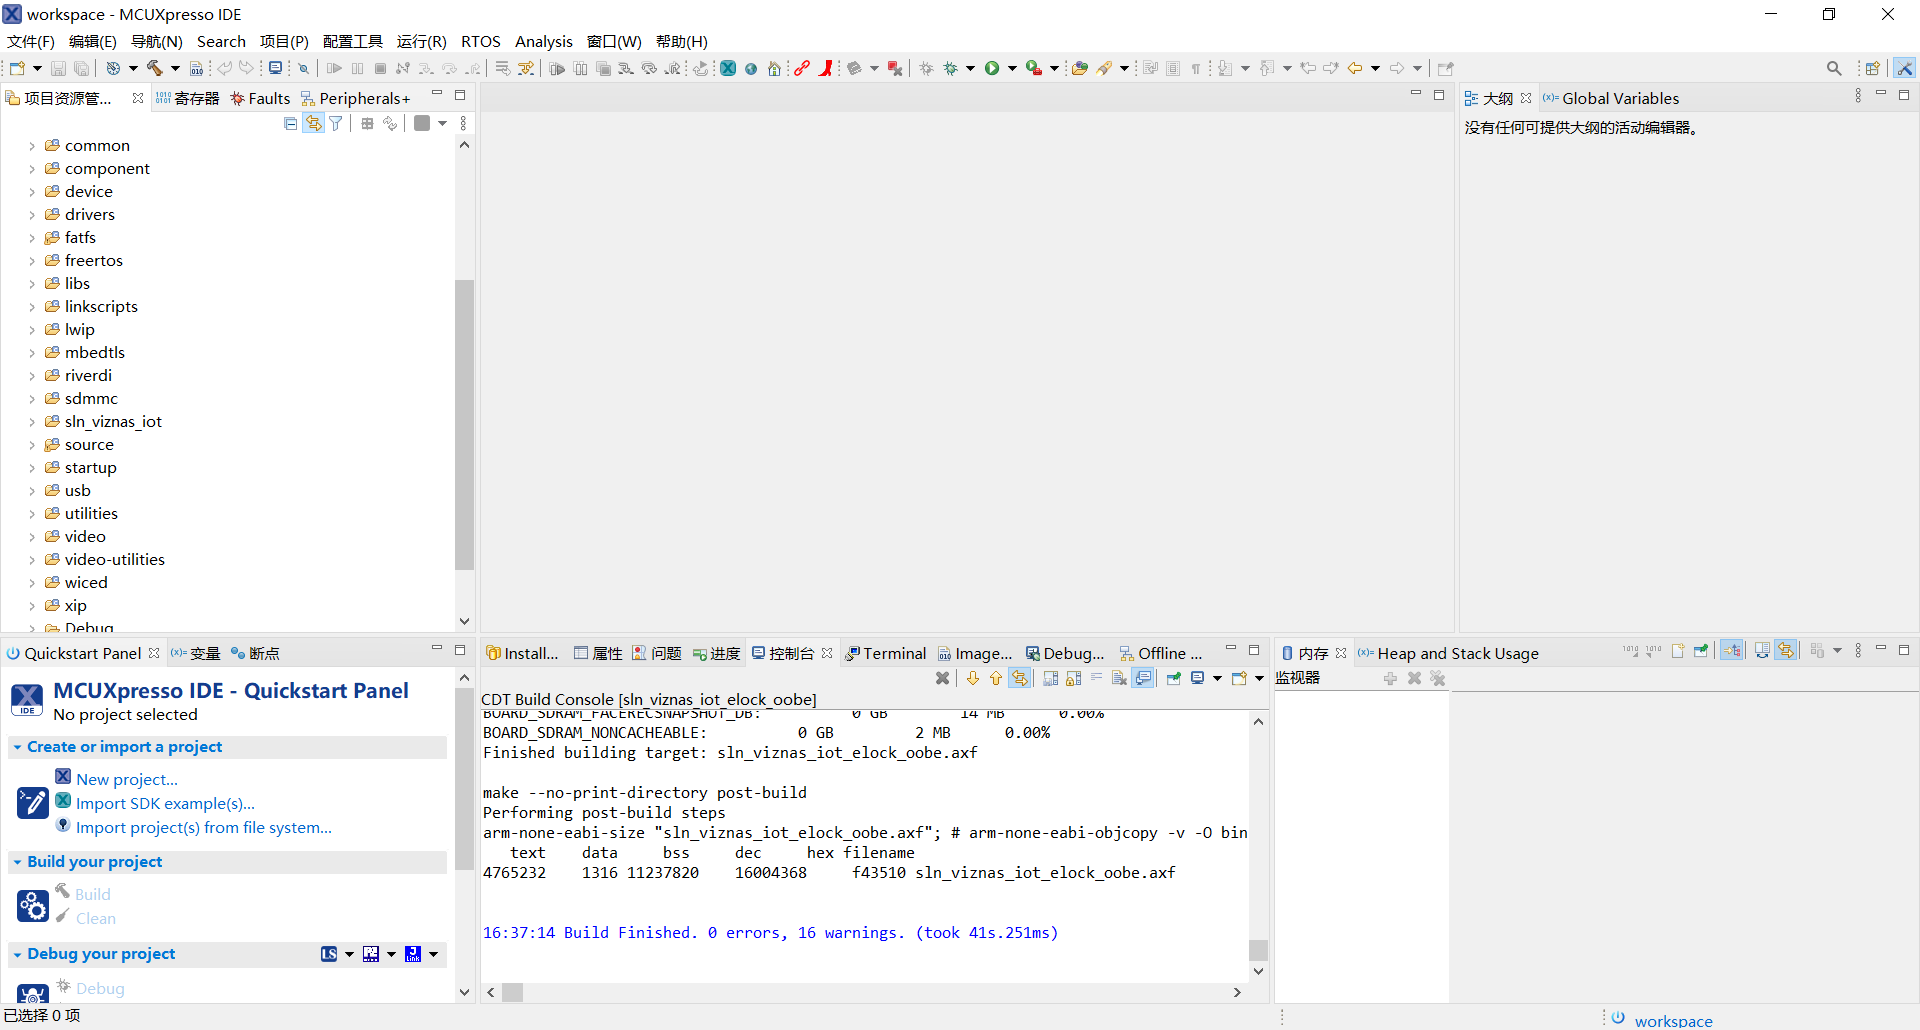
Task: Click the filter funnel icon in explorer
Action: click(336, 123)
